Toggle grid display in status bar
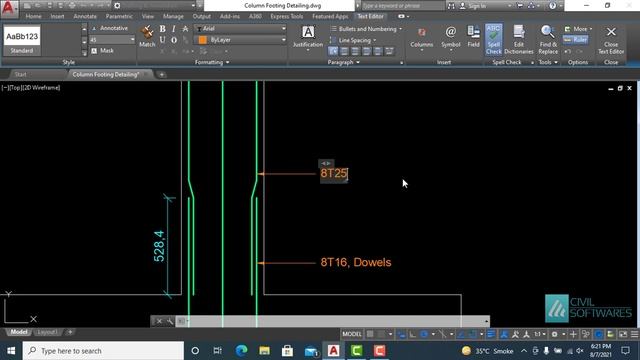Image resolution: width=640 pixels, height=360 pixels. 370,334
